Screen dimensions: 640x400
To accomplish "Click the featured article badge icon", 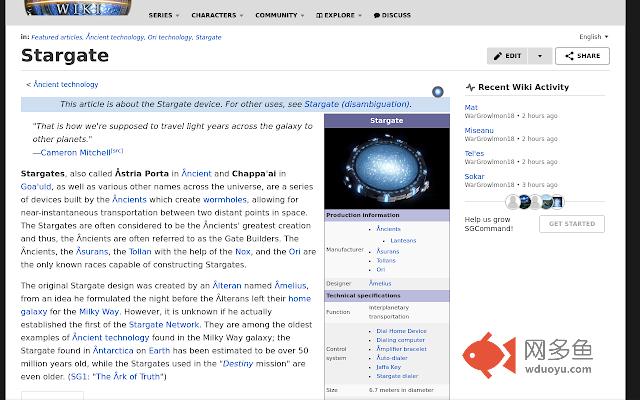I will [x=438, y=92].
